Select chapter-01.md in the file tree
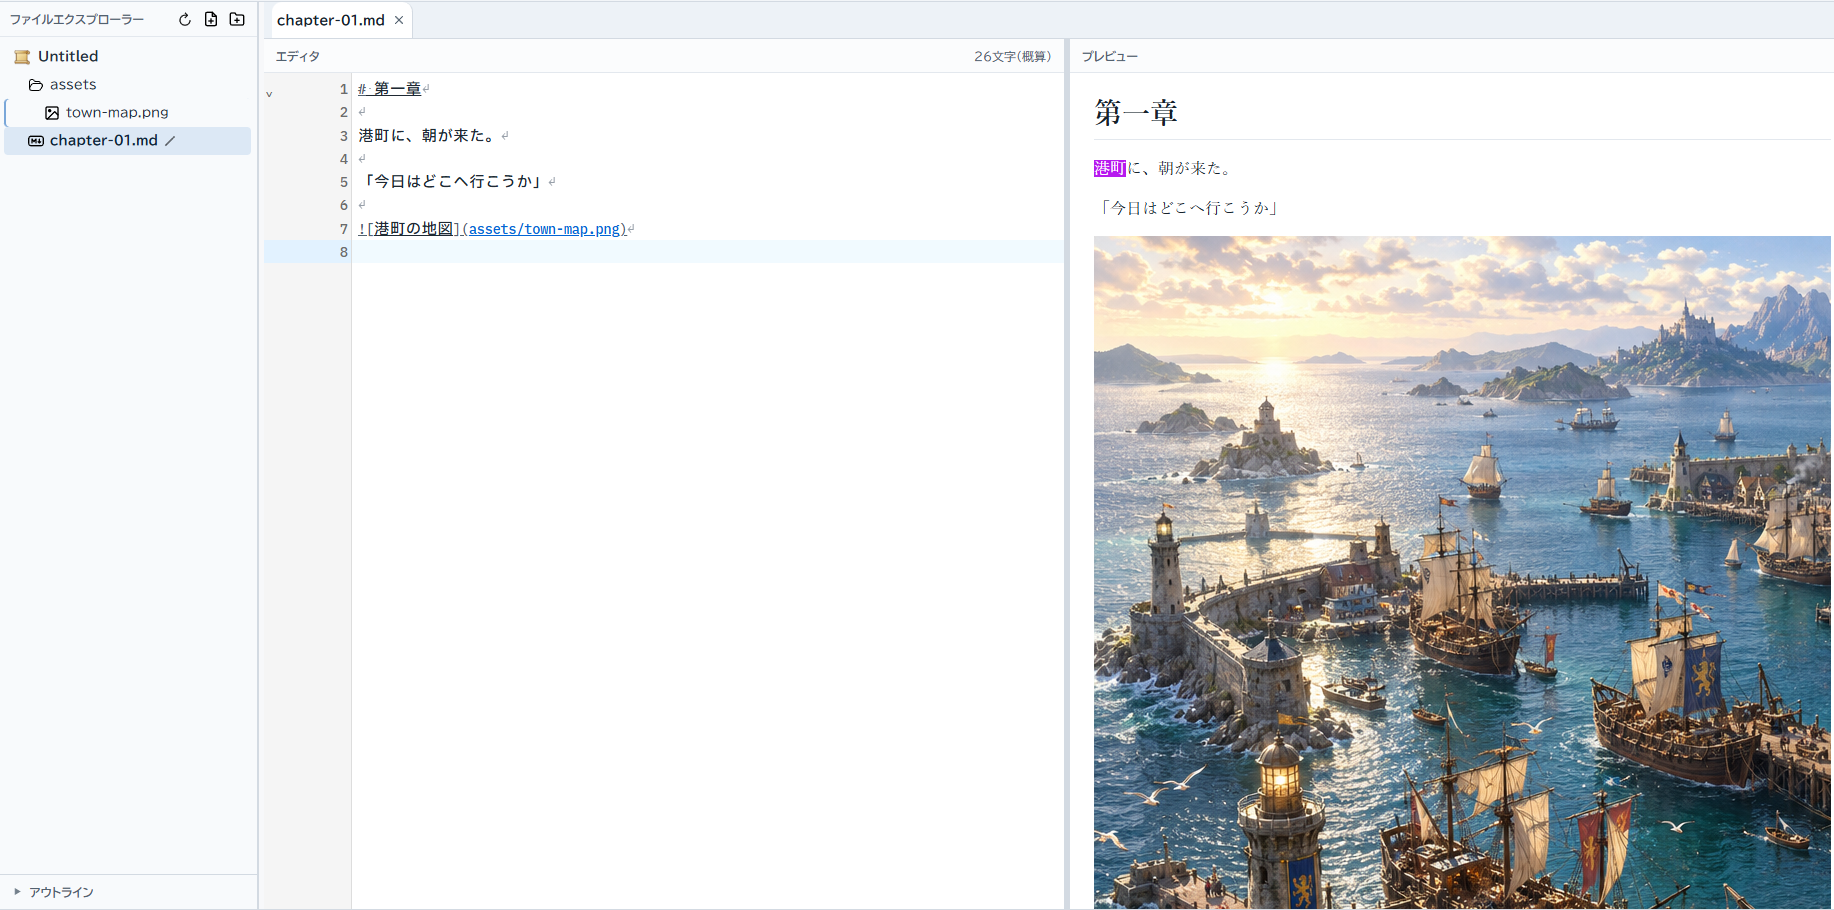Image resolution: width=1834 pixels, height=910 pixels. point(128,141)
